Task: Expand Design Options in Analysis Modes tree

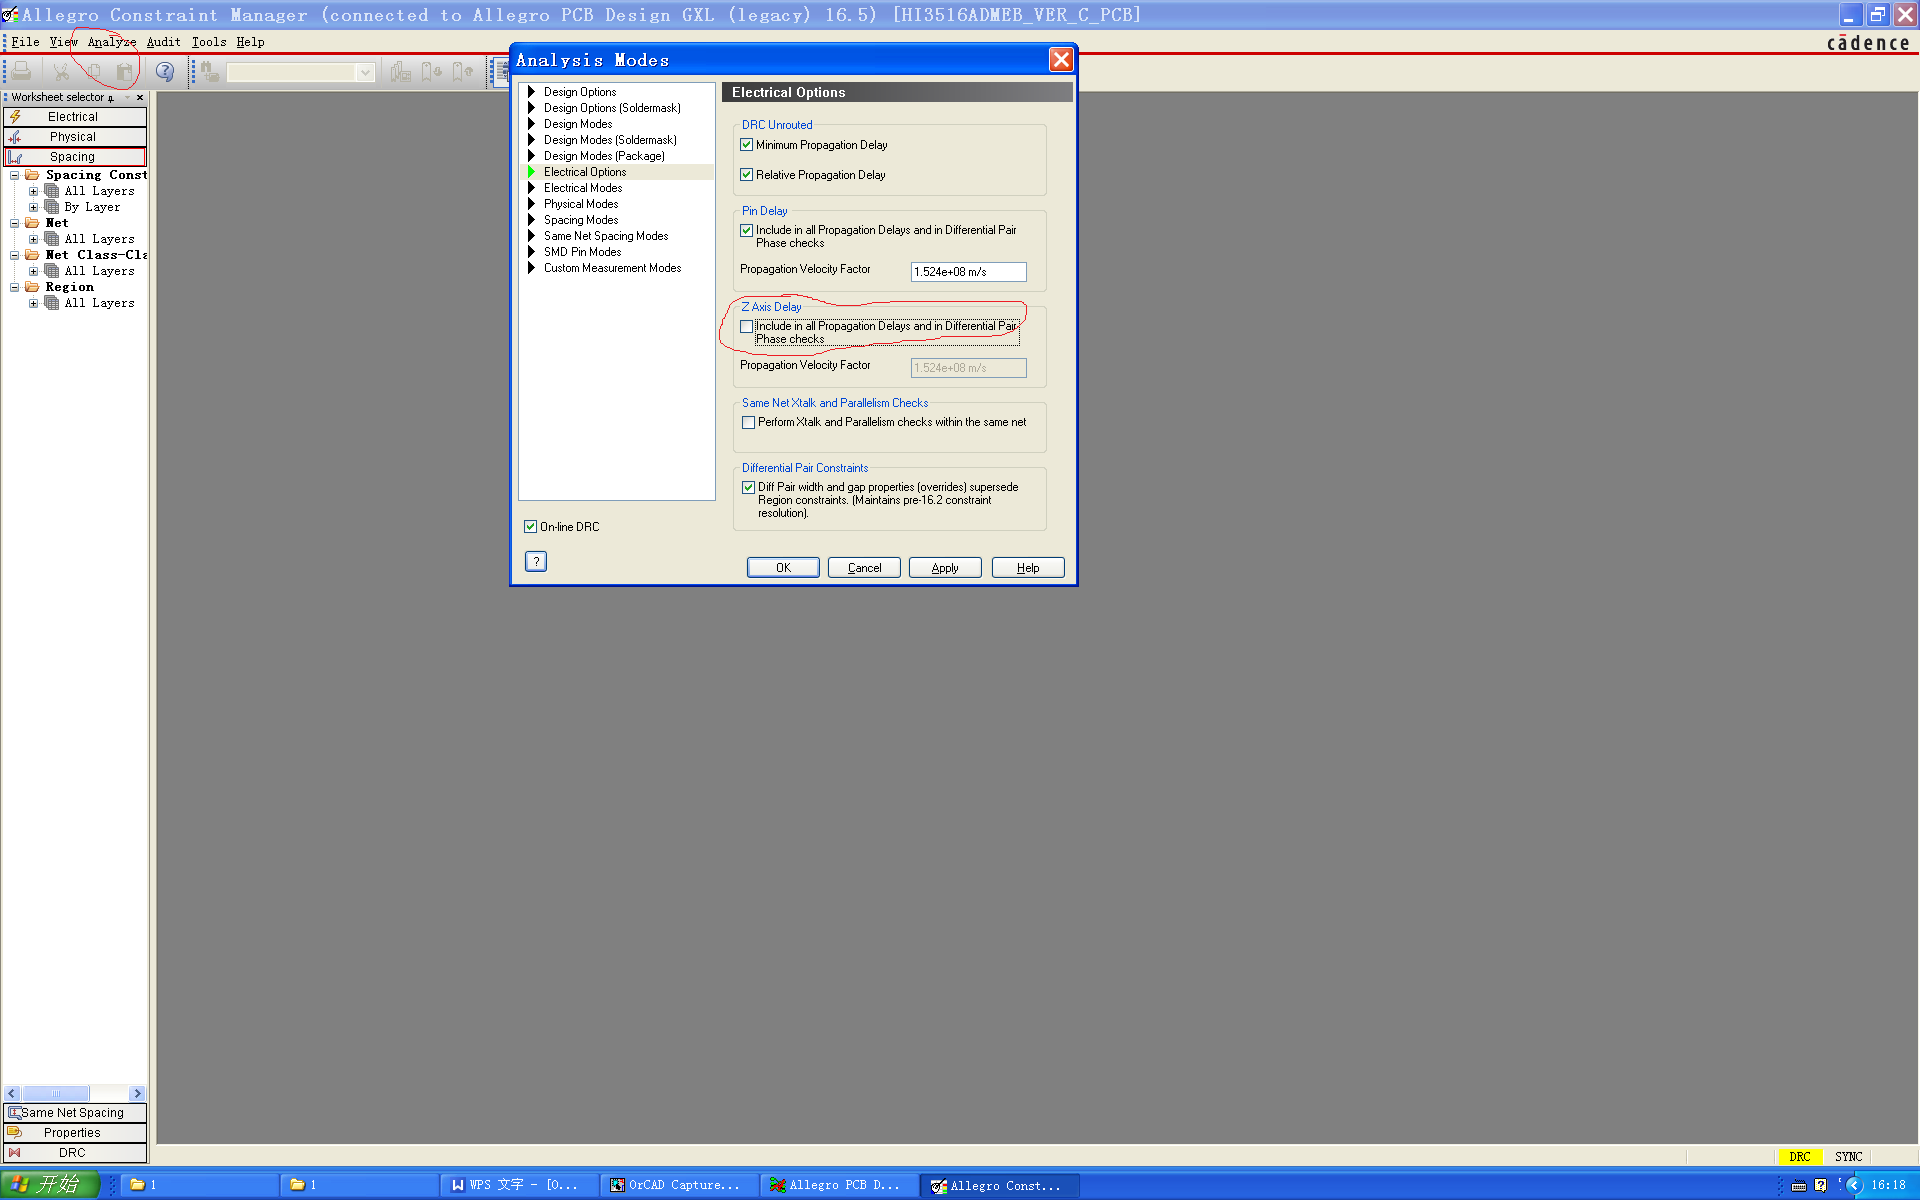Action: coord(532,92)
